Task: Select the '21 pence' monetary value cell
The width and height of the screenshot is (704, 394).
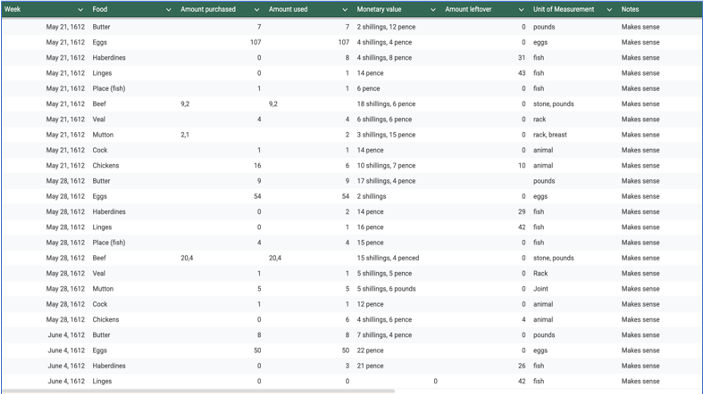Action: (x=370, y=366)
